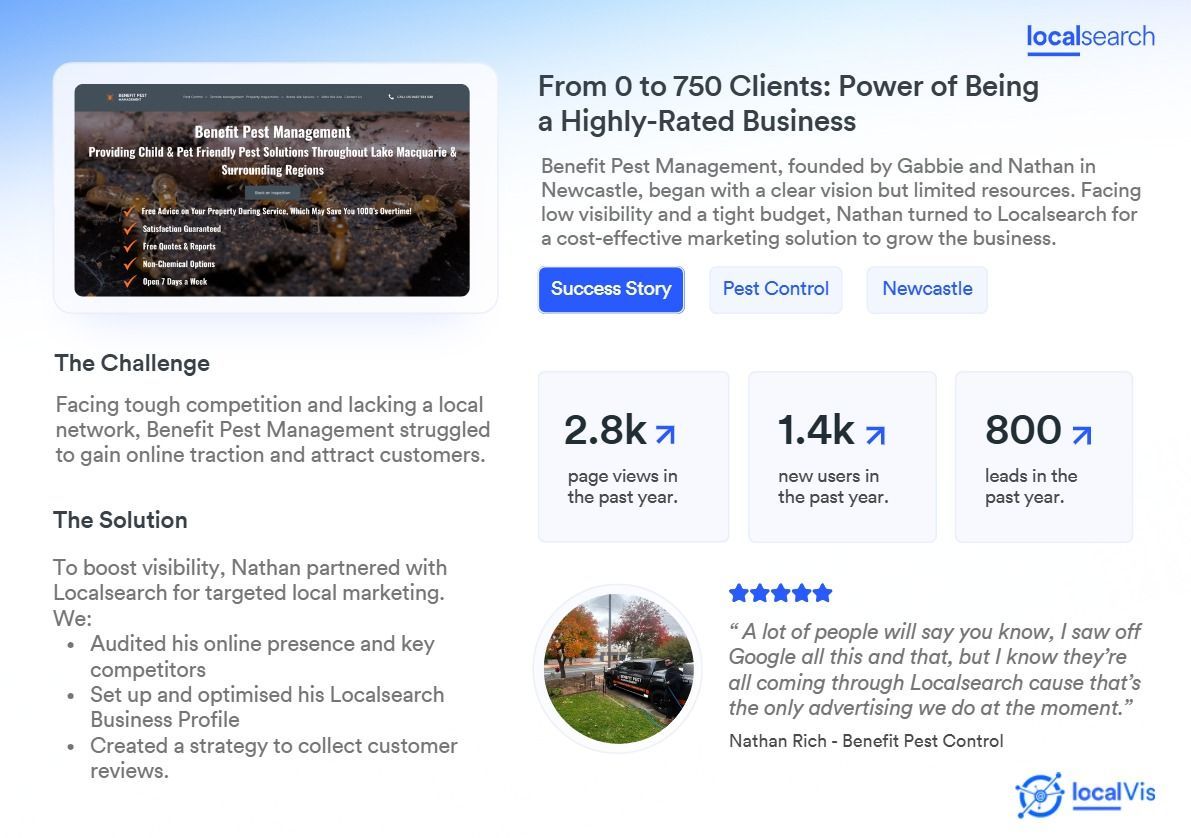Click the arrow icon beside 1.4k
Viewport: 1191px width, 838px height.
875,434
